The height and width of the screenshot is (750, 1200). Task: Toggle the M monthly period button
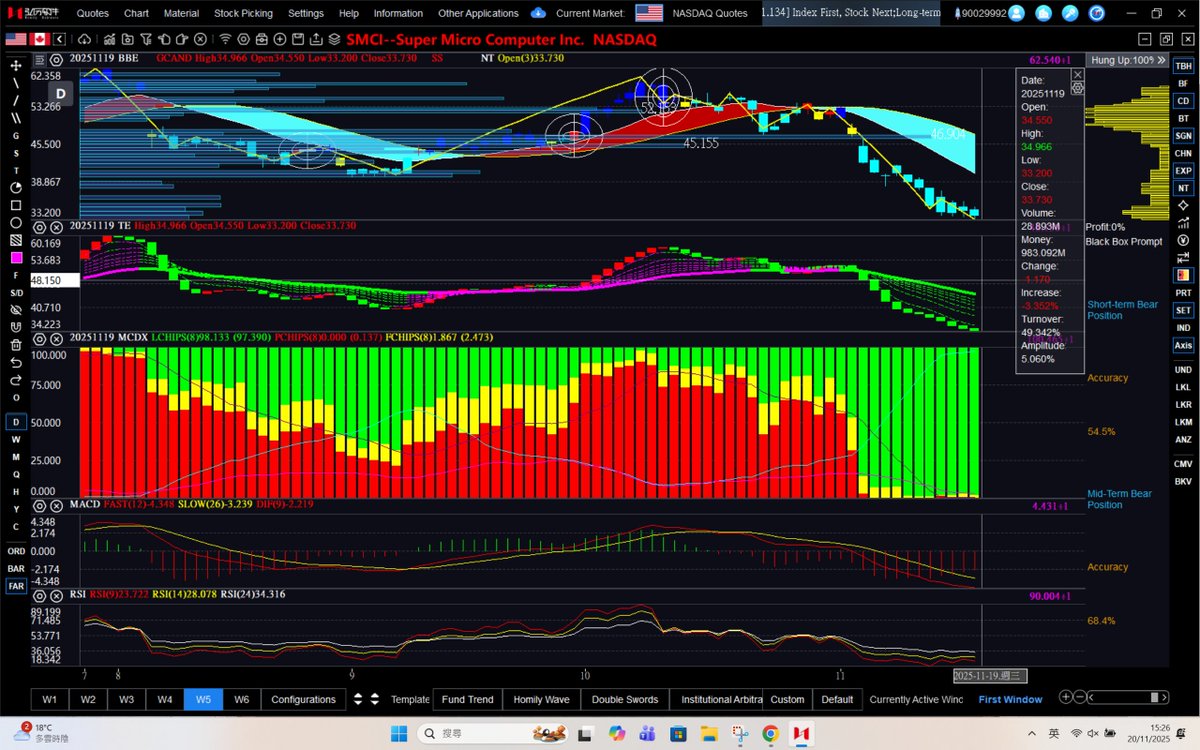(x=16, y=456)
